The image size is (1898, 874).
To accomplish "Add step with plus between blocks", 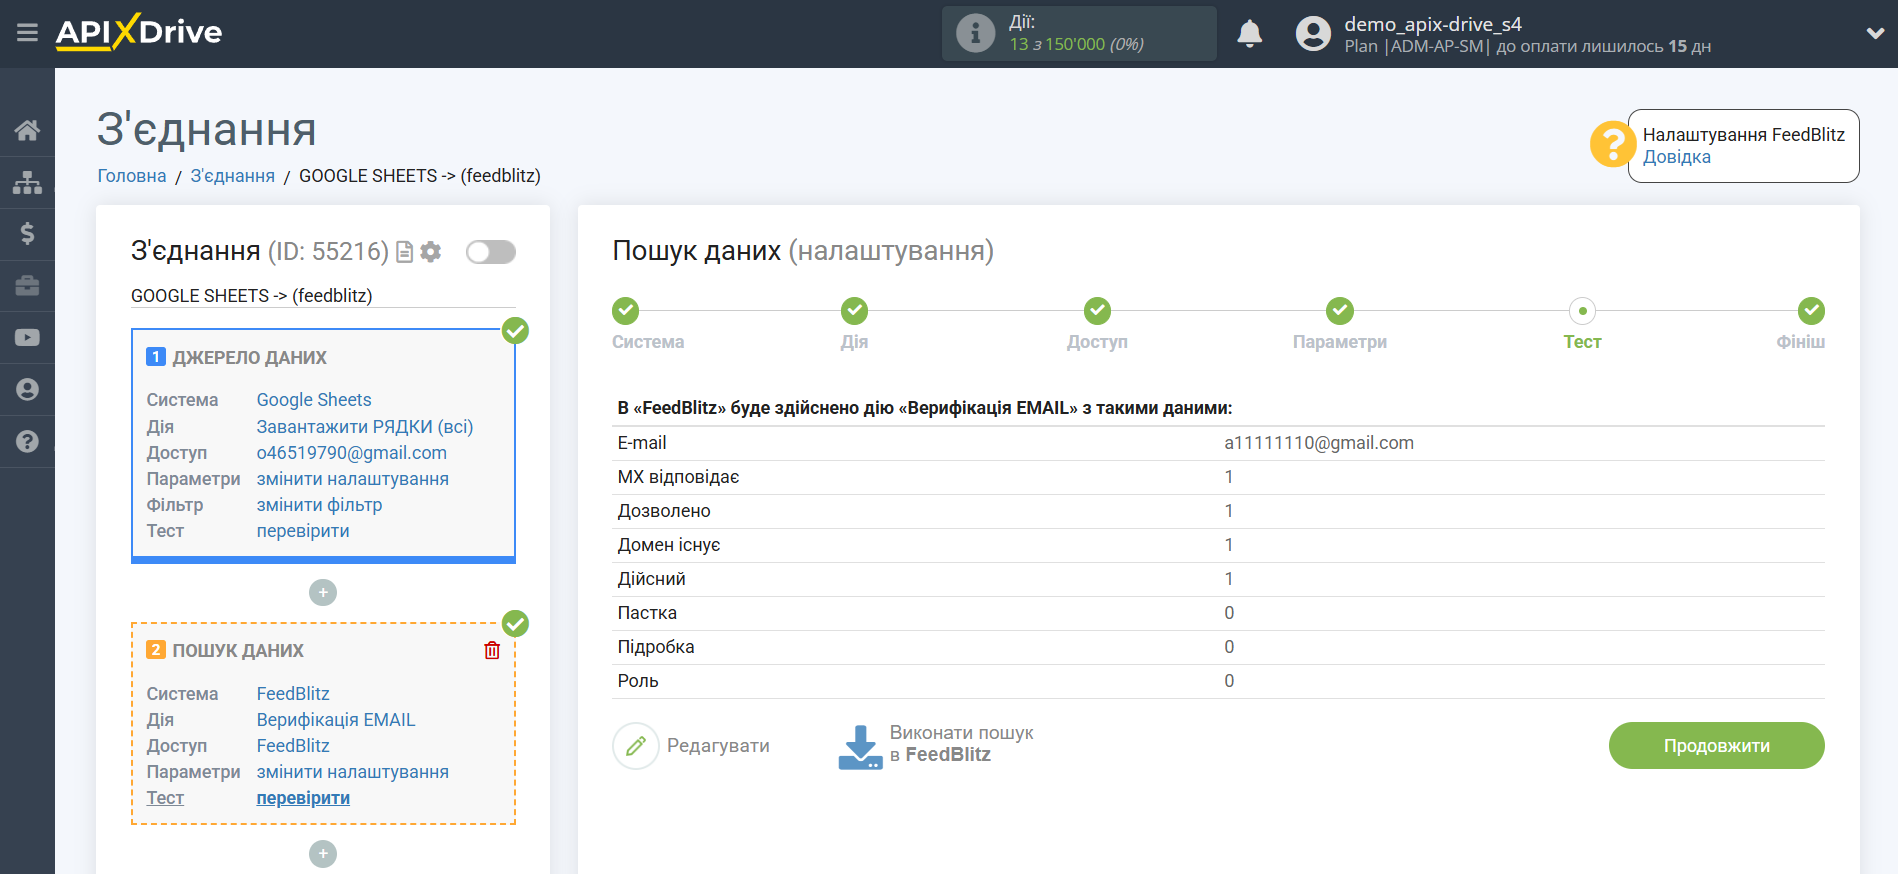I will (x=323, y=593).
